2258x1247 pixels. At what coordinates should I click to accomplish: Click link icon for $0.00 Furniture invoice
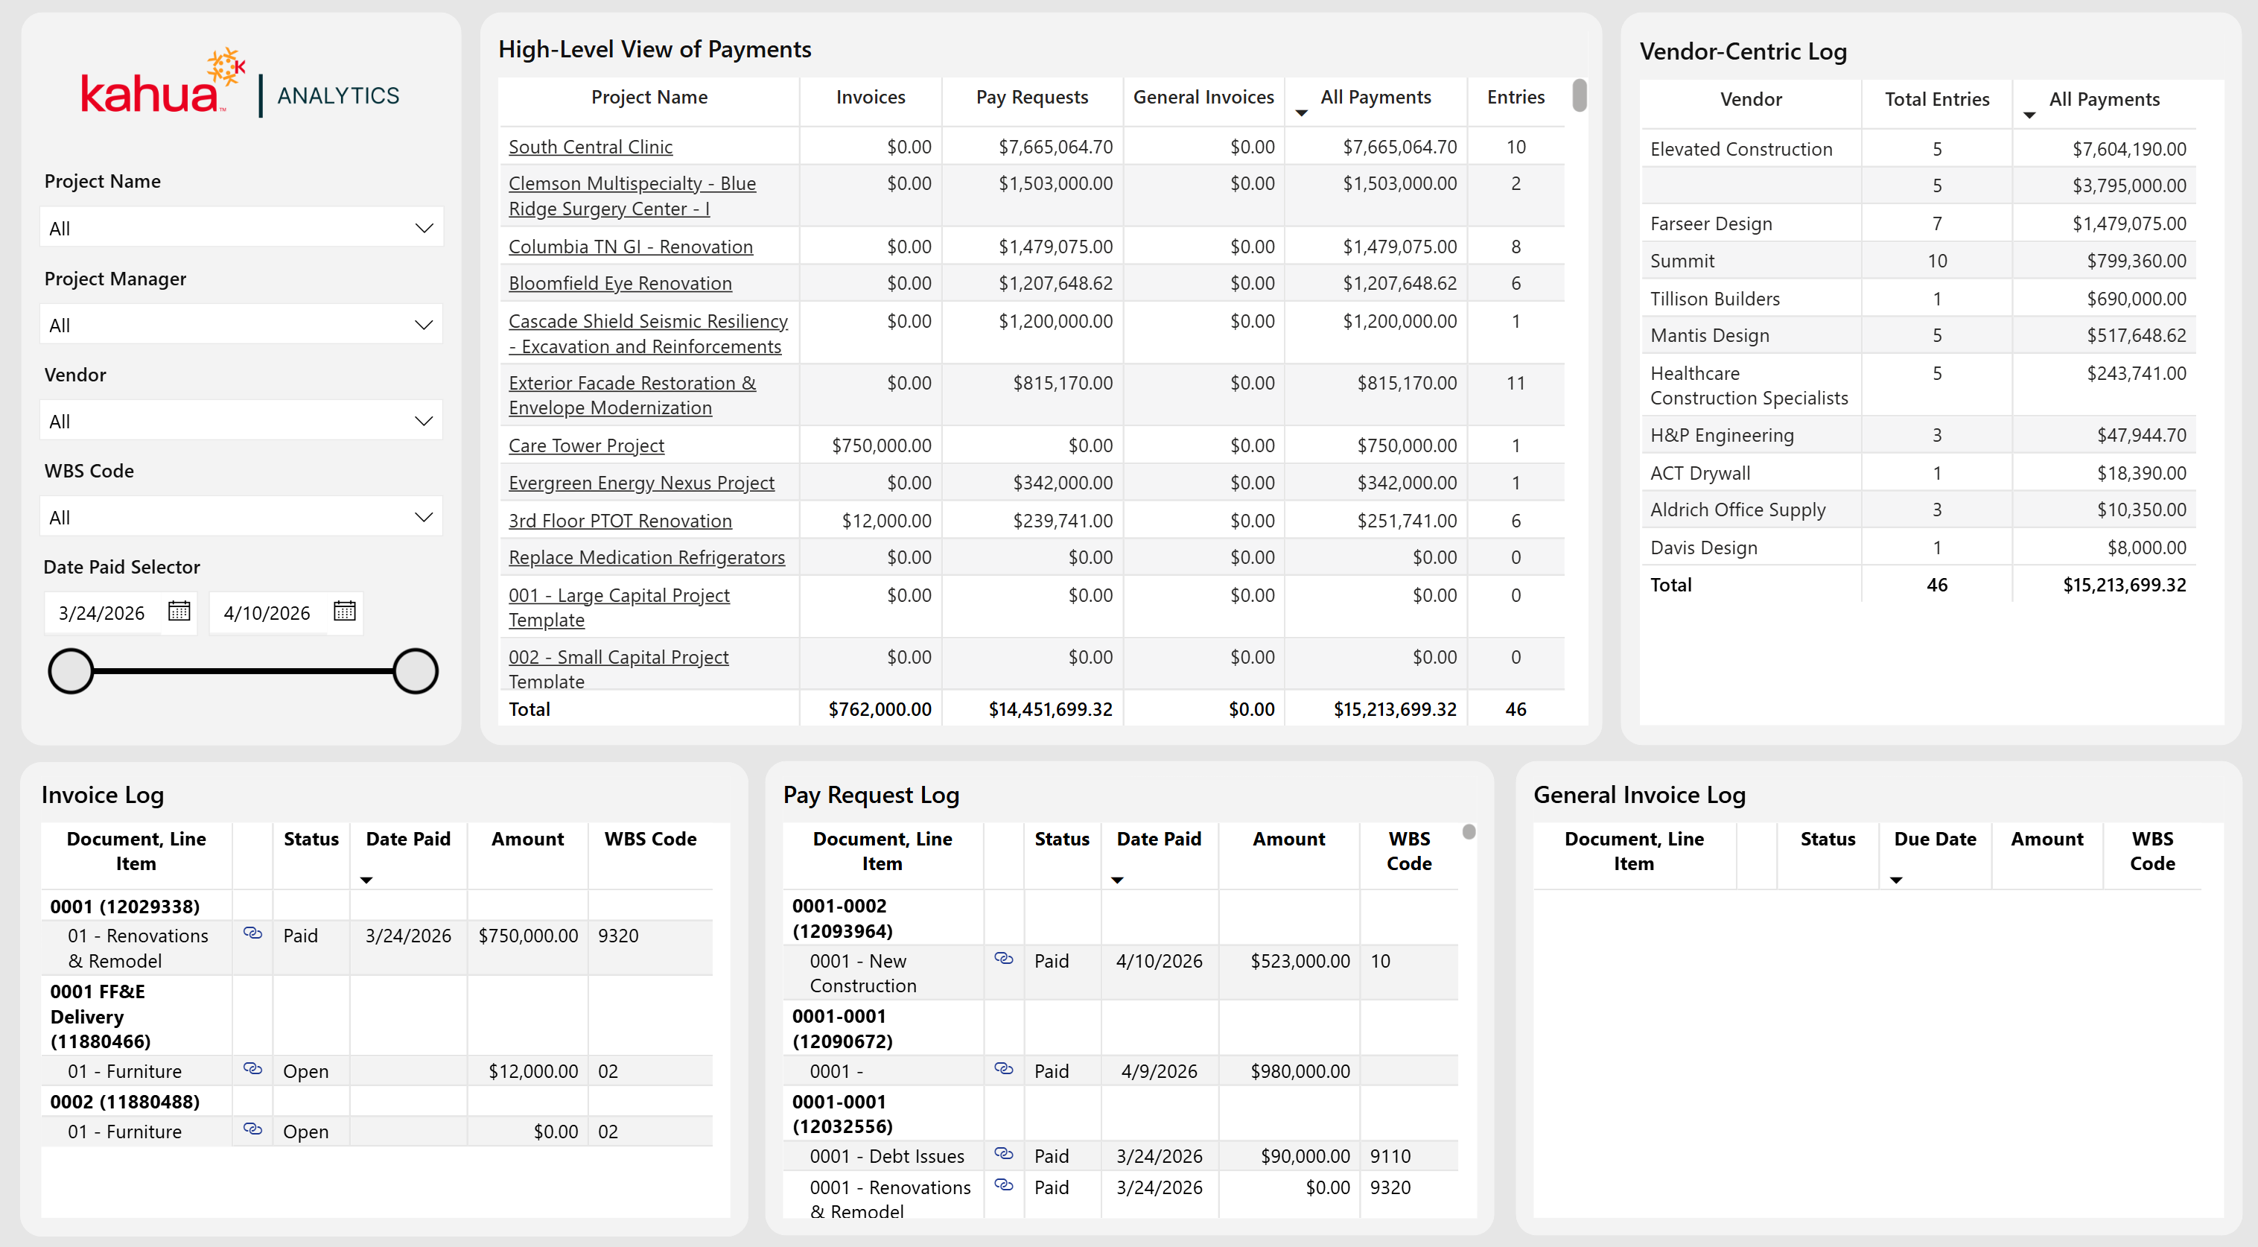click(x=253, y=1129)
